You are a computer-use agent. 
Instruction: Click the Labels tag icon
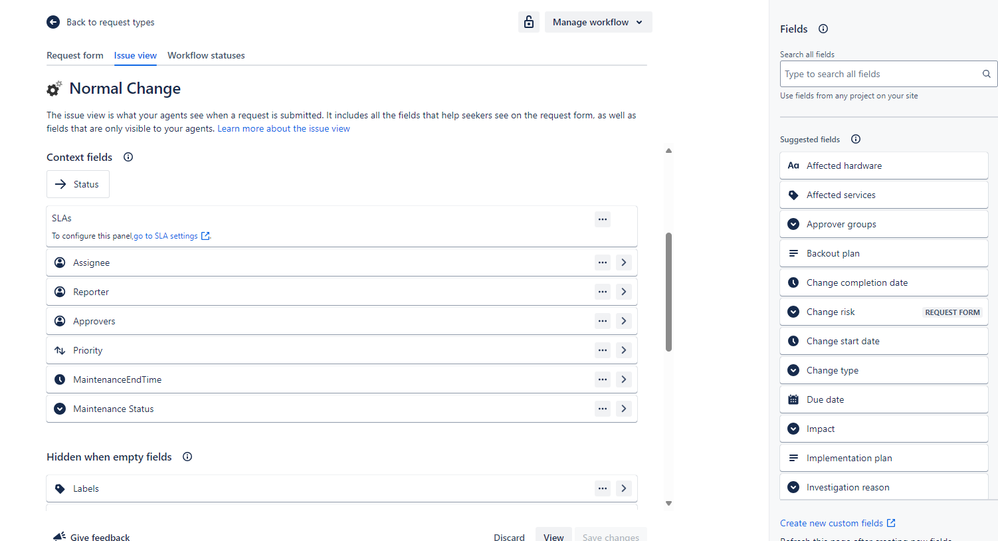tap(60, 489)
